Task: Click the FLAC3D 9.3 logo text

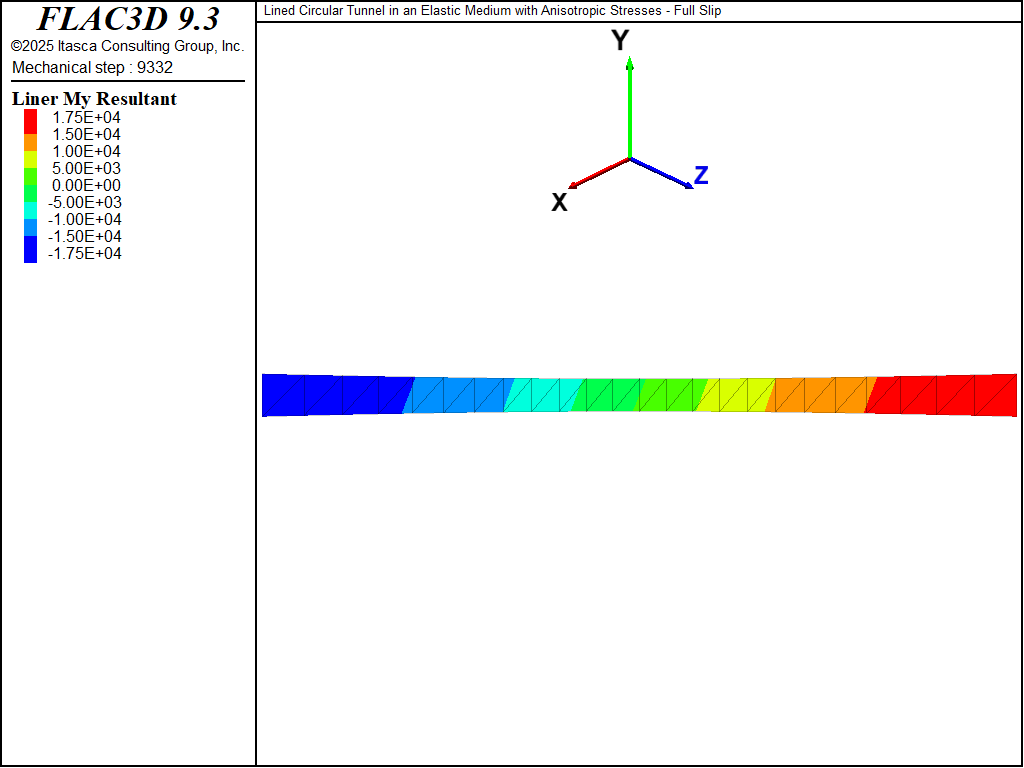Action: [x=128, y=19]
